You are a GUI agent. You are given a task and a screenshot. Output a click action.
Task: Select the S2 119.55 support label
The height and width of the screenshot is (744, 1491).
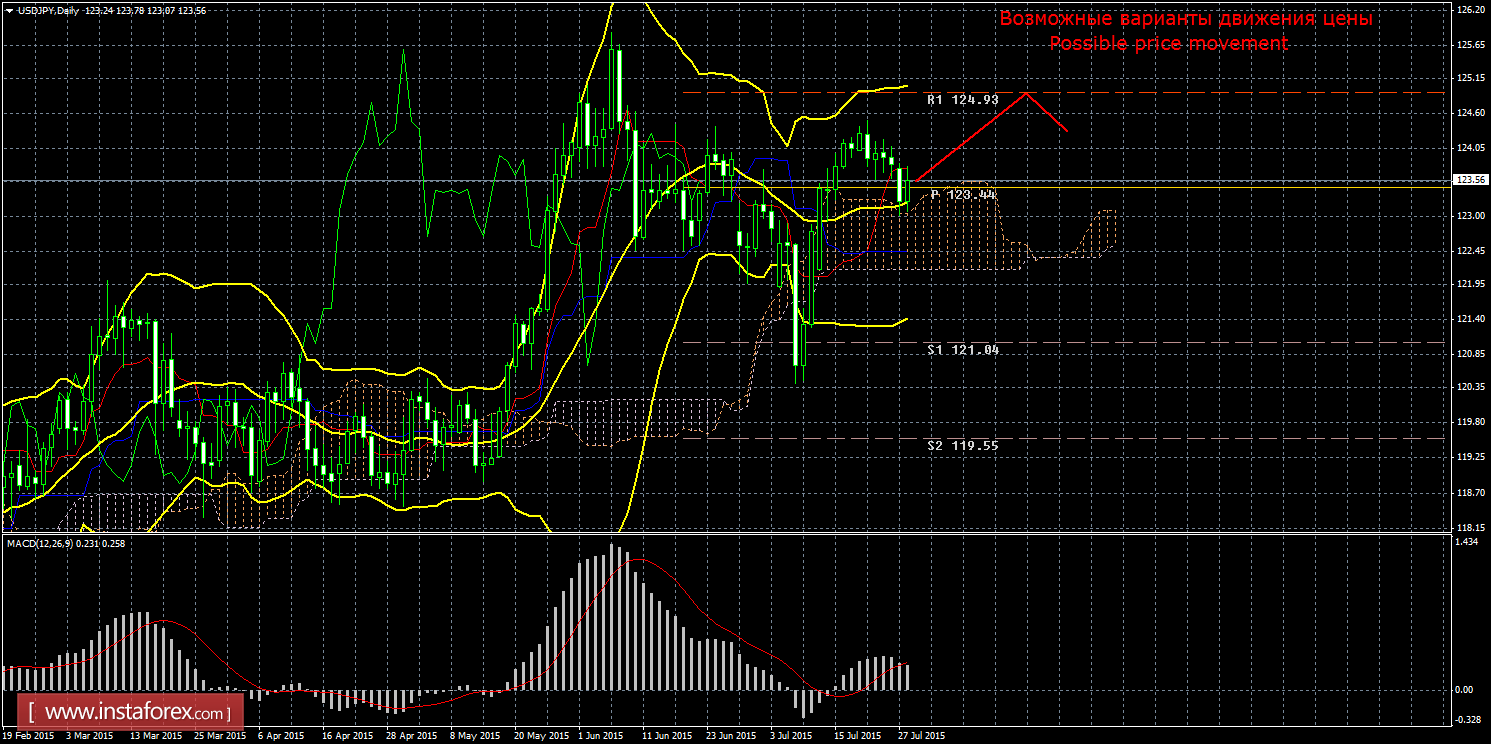tap(962, 445)
